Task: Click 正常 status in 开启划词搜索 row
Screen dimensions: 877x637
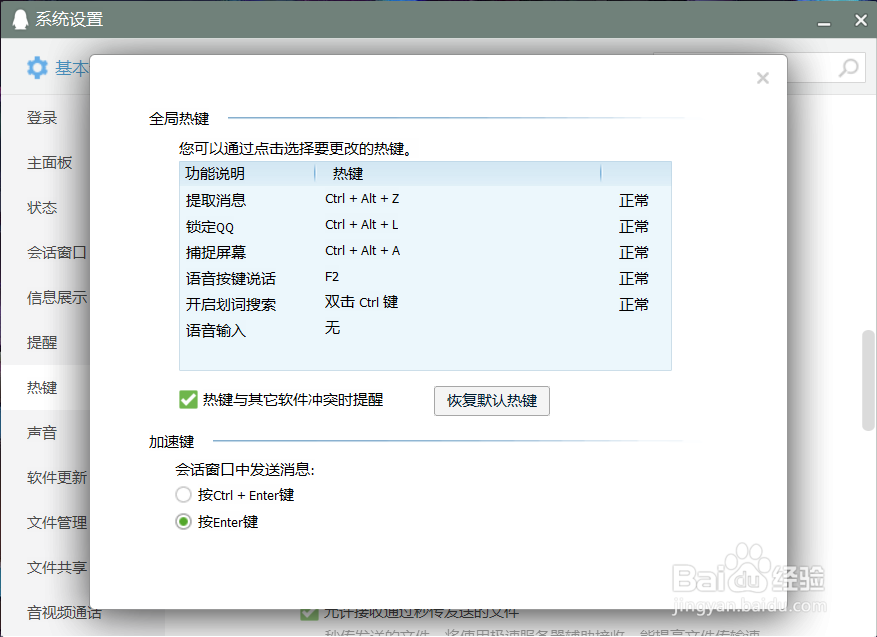Action: pos(634,304)
